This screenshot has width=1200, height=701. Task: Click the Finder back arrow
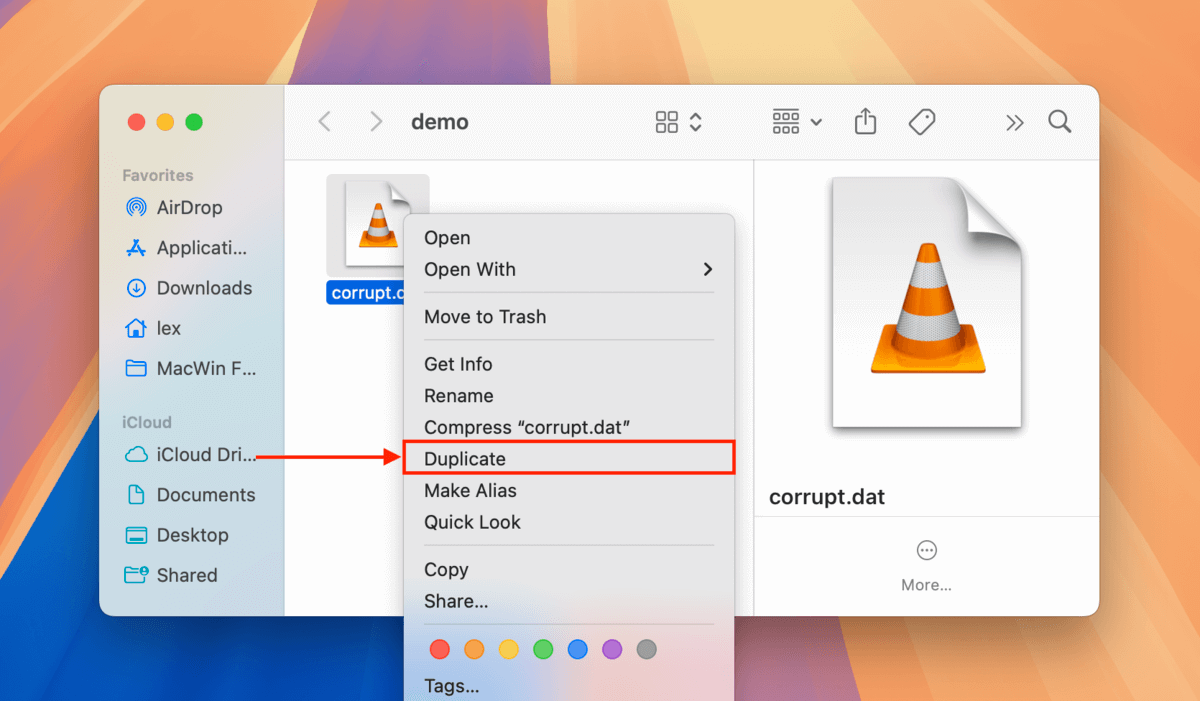324,122
